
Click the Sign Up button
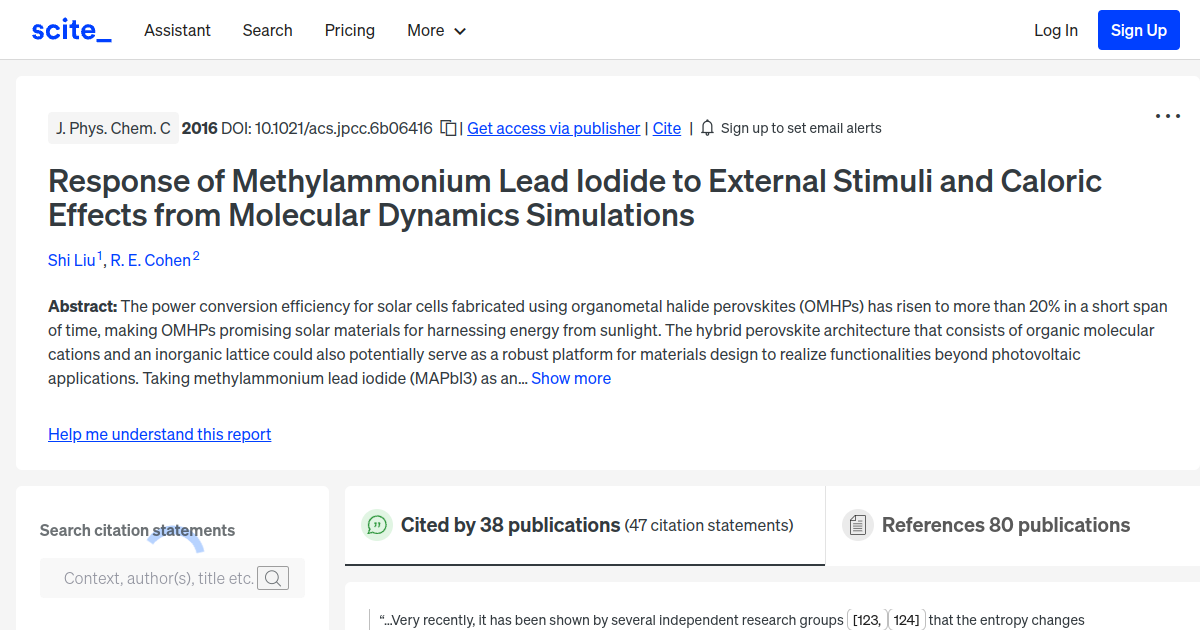(1138, 29)
